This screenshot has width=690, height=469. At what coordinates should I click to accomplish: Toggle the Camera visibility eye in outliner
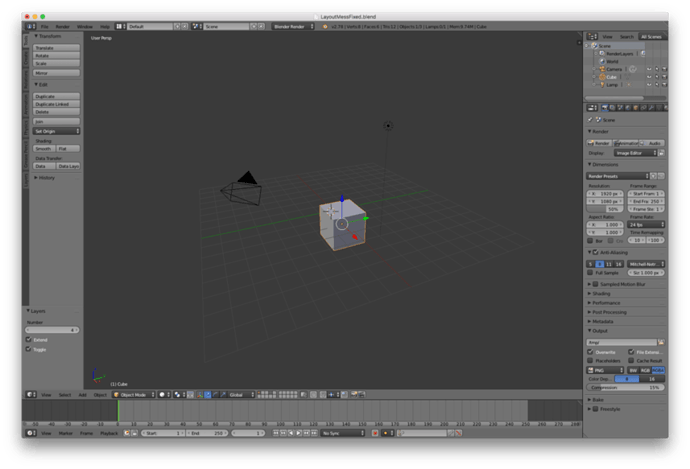coord(649,69)
